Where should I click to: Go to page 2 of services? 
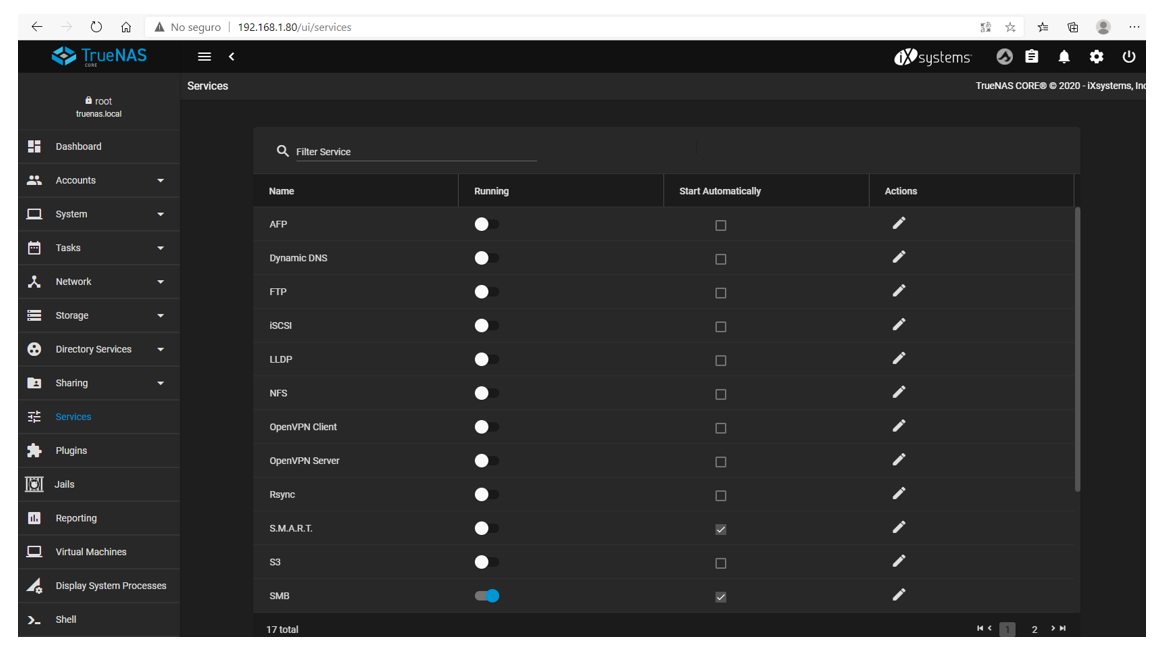click(1034, 629)
